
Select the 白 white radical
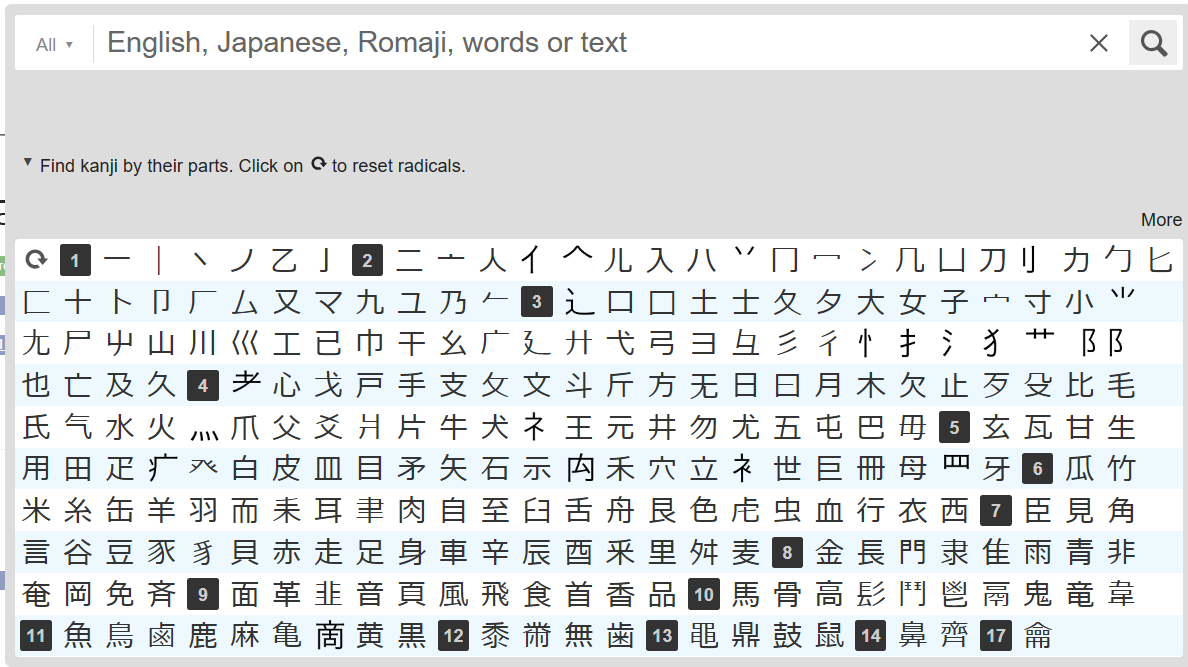coord(245,468)
